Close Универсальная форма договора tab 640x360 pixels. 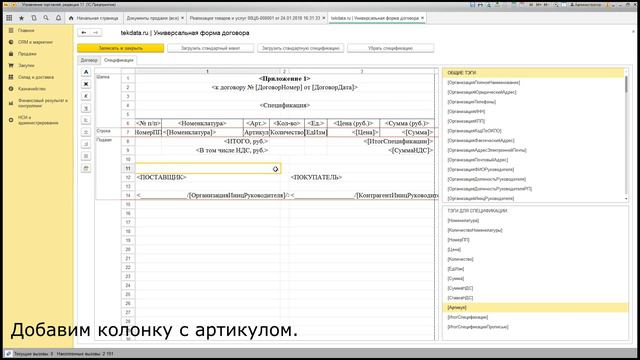(x=422, y=18)
